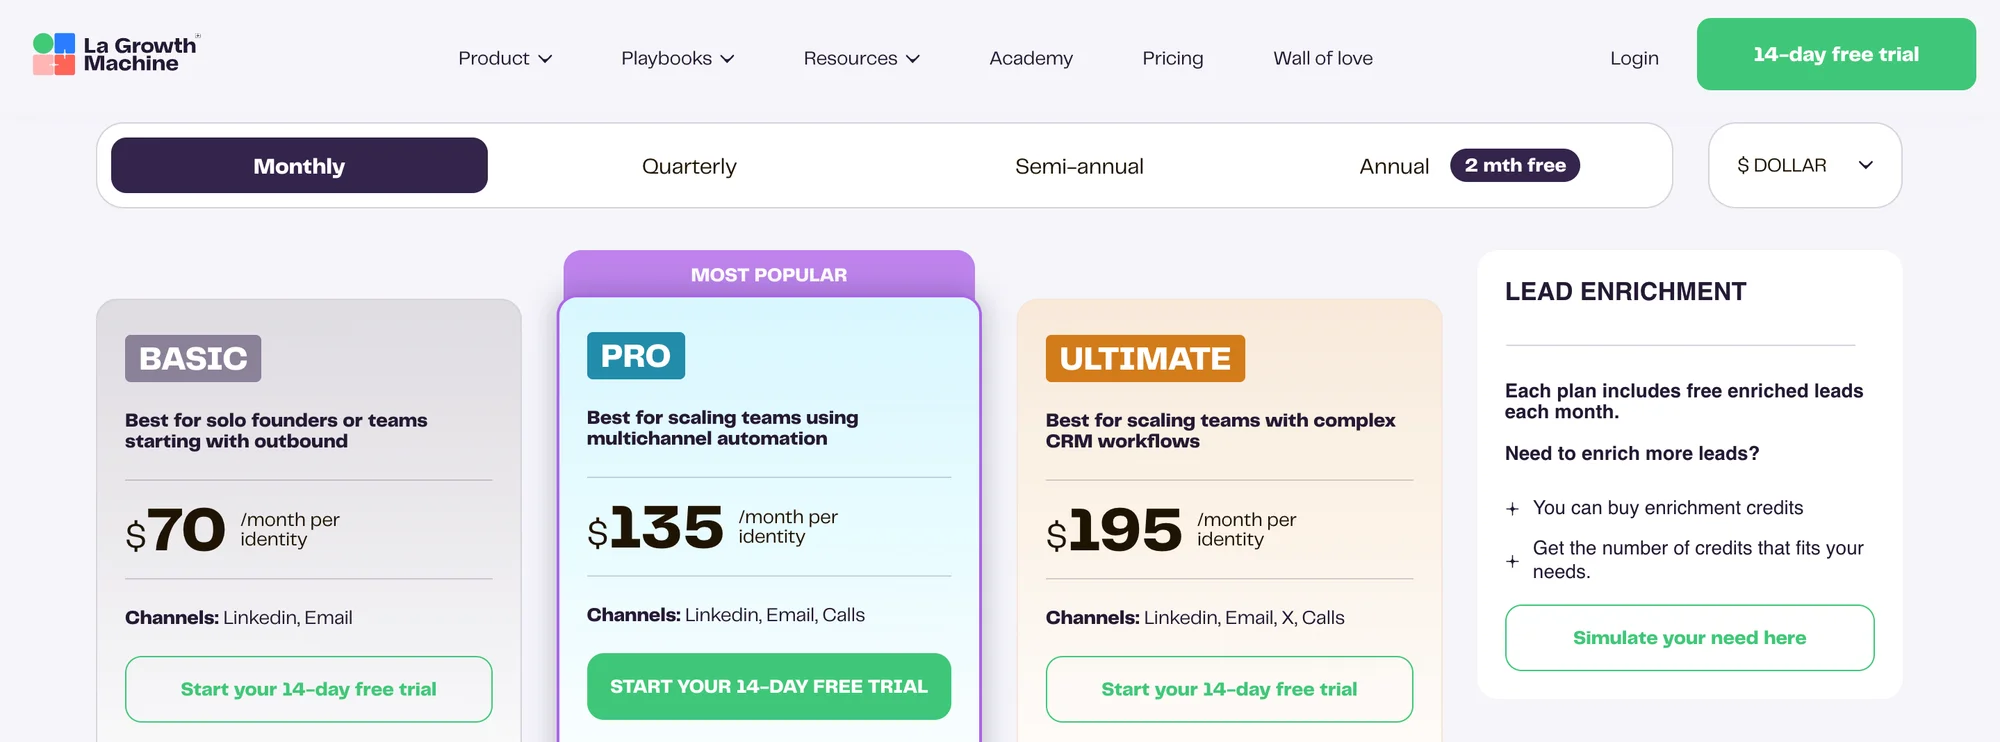Expand the Product menu

505,58
